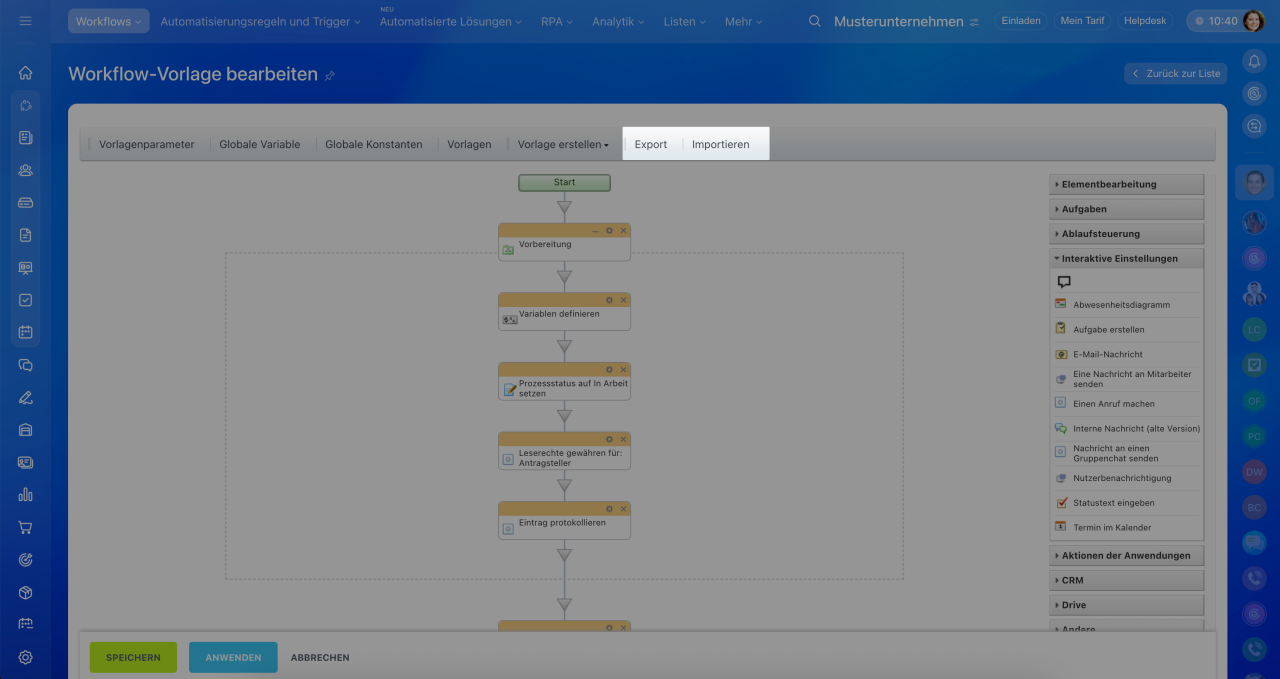Open the Workflows dropdown menu

click(x=109, y=21)
